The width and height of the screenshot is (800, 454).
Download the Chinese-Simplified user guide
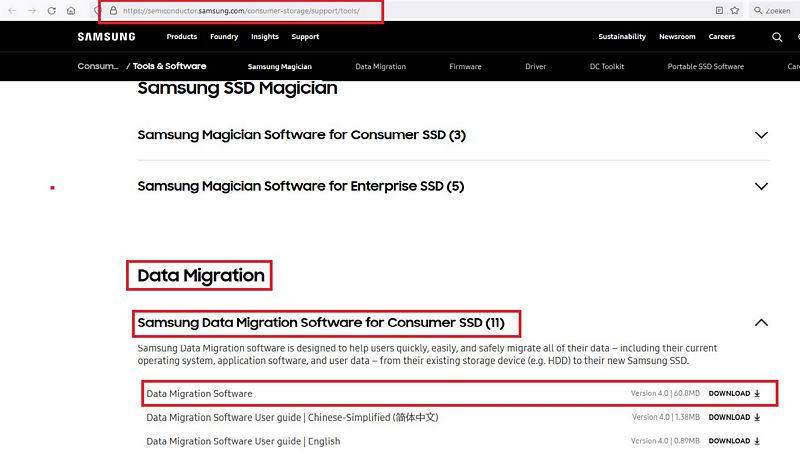(734, 417)
